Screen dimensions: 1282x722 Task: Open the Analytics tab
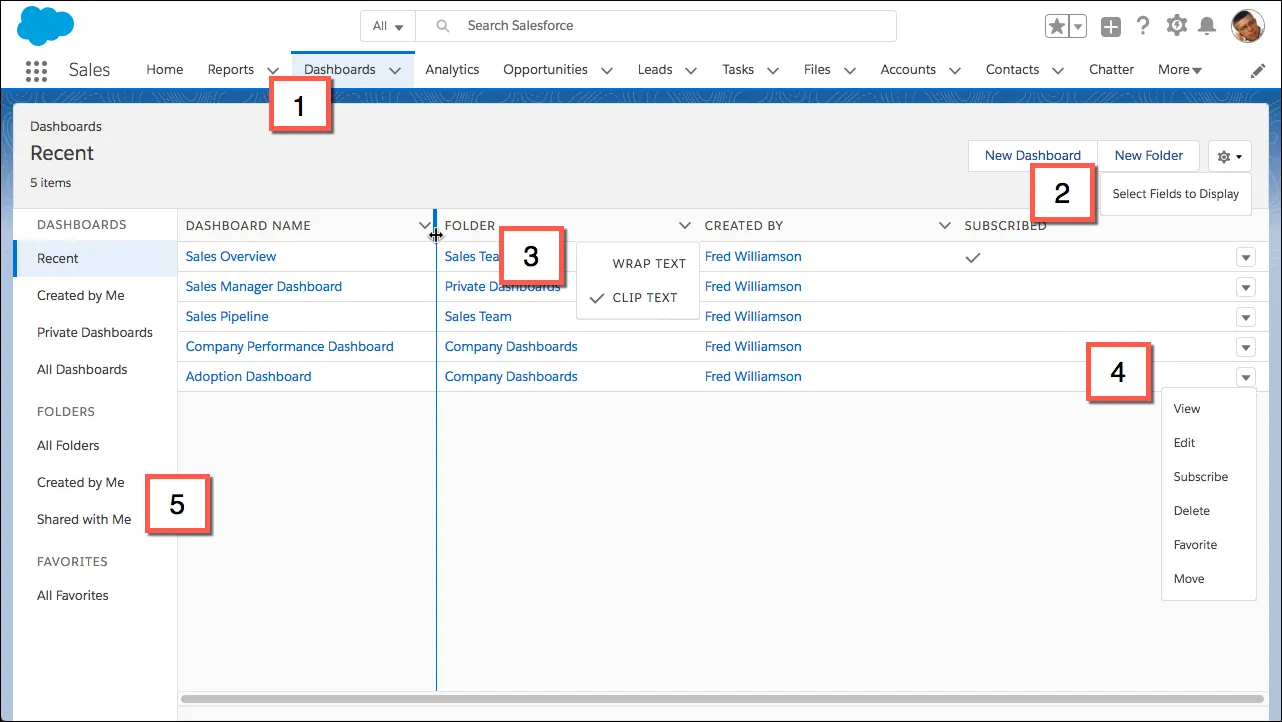pos(452,70)
